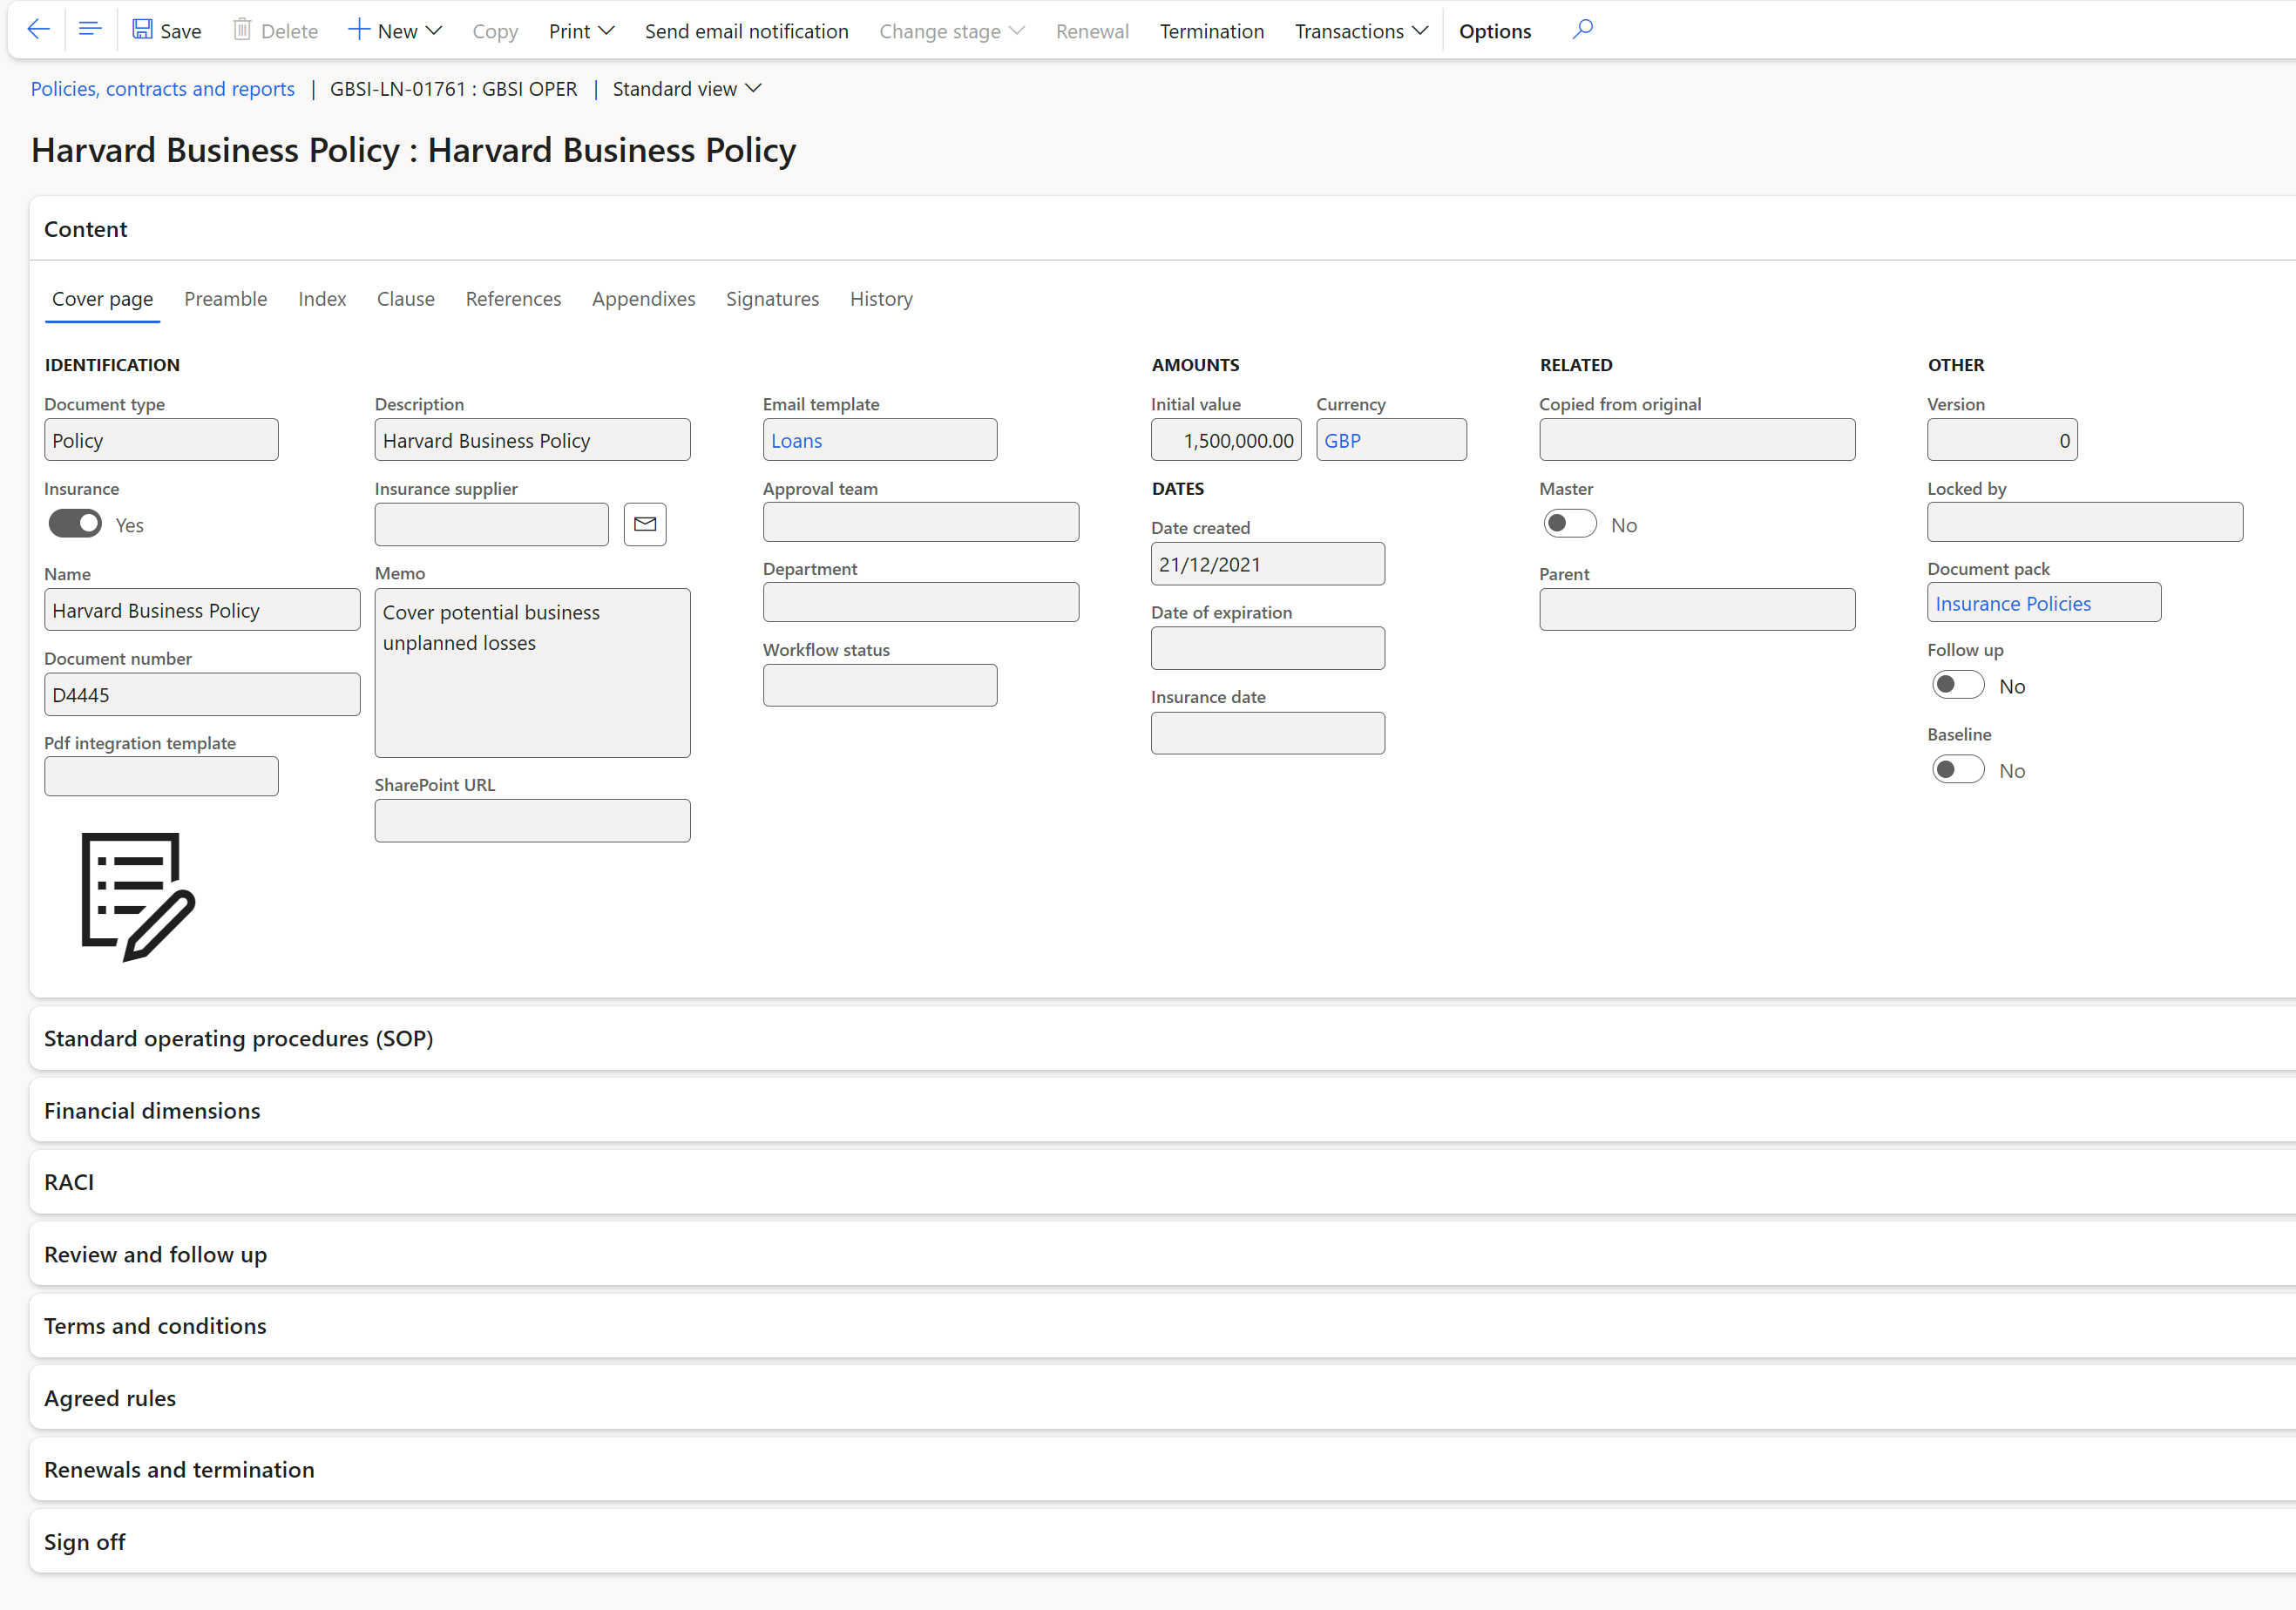Click the Date created field
Viewport: 2296px width, 1610px height.
click(x=1268, y=564)
